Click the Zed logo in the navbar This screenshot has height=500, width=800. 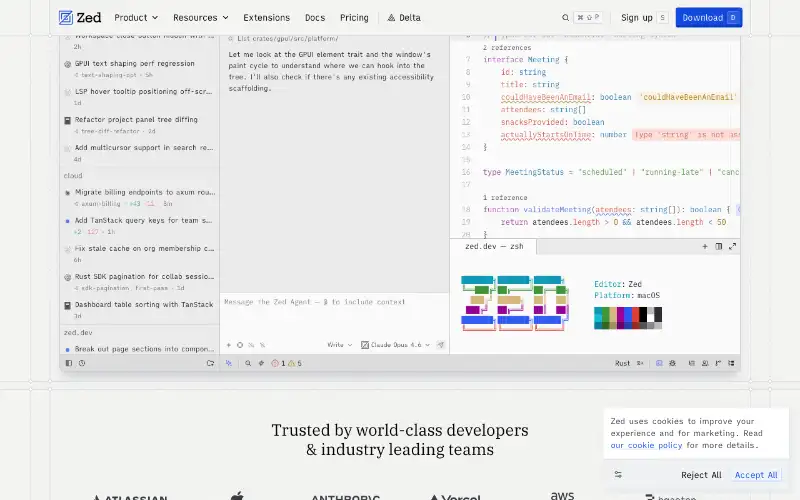click(80, 18)
